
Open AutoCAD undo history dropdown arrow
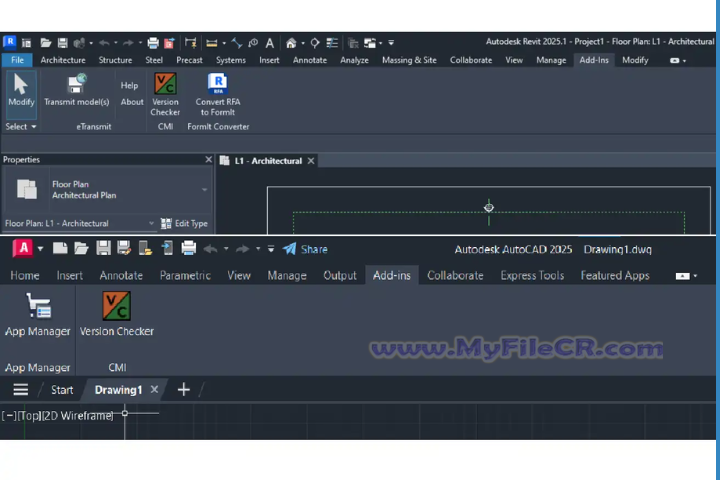pyautogui.click(x=226, y=249)
